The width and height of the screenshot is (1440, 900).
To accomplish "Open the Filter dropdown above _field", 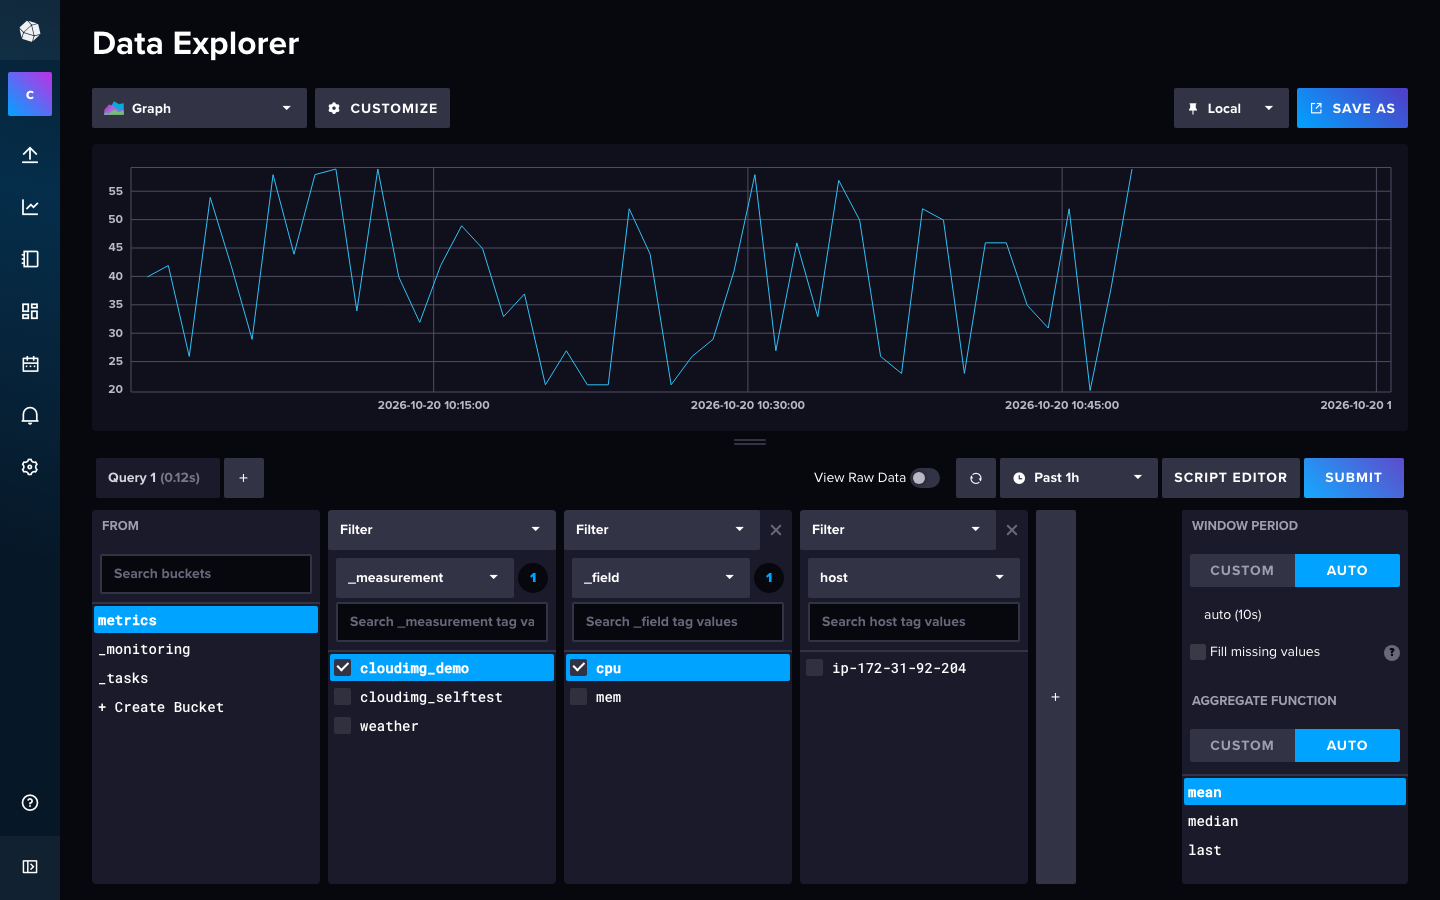I will (x=662, y=530).
